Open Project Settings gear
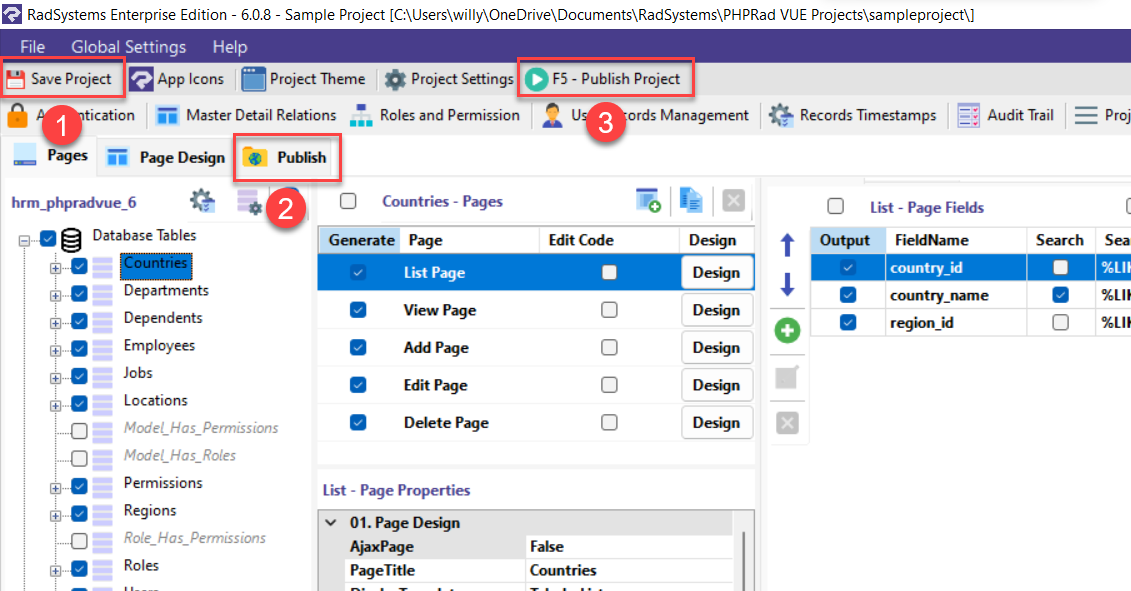 [449, 79]
